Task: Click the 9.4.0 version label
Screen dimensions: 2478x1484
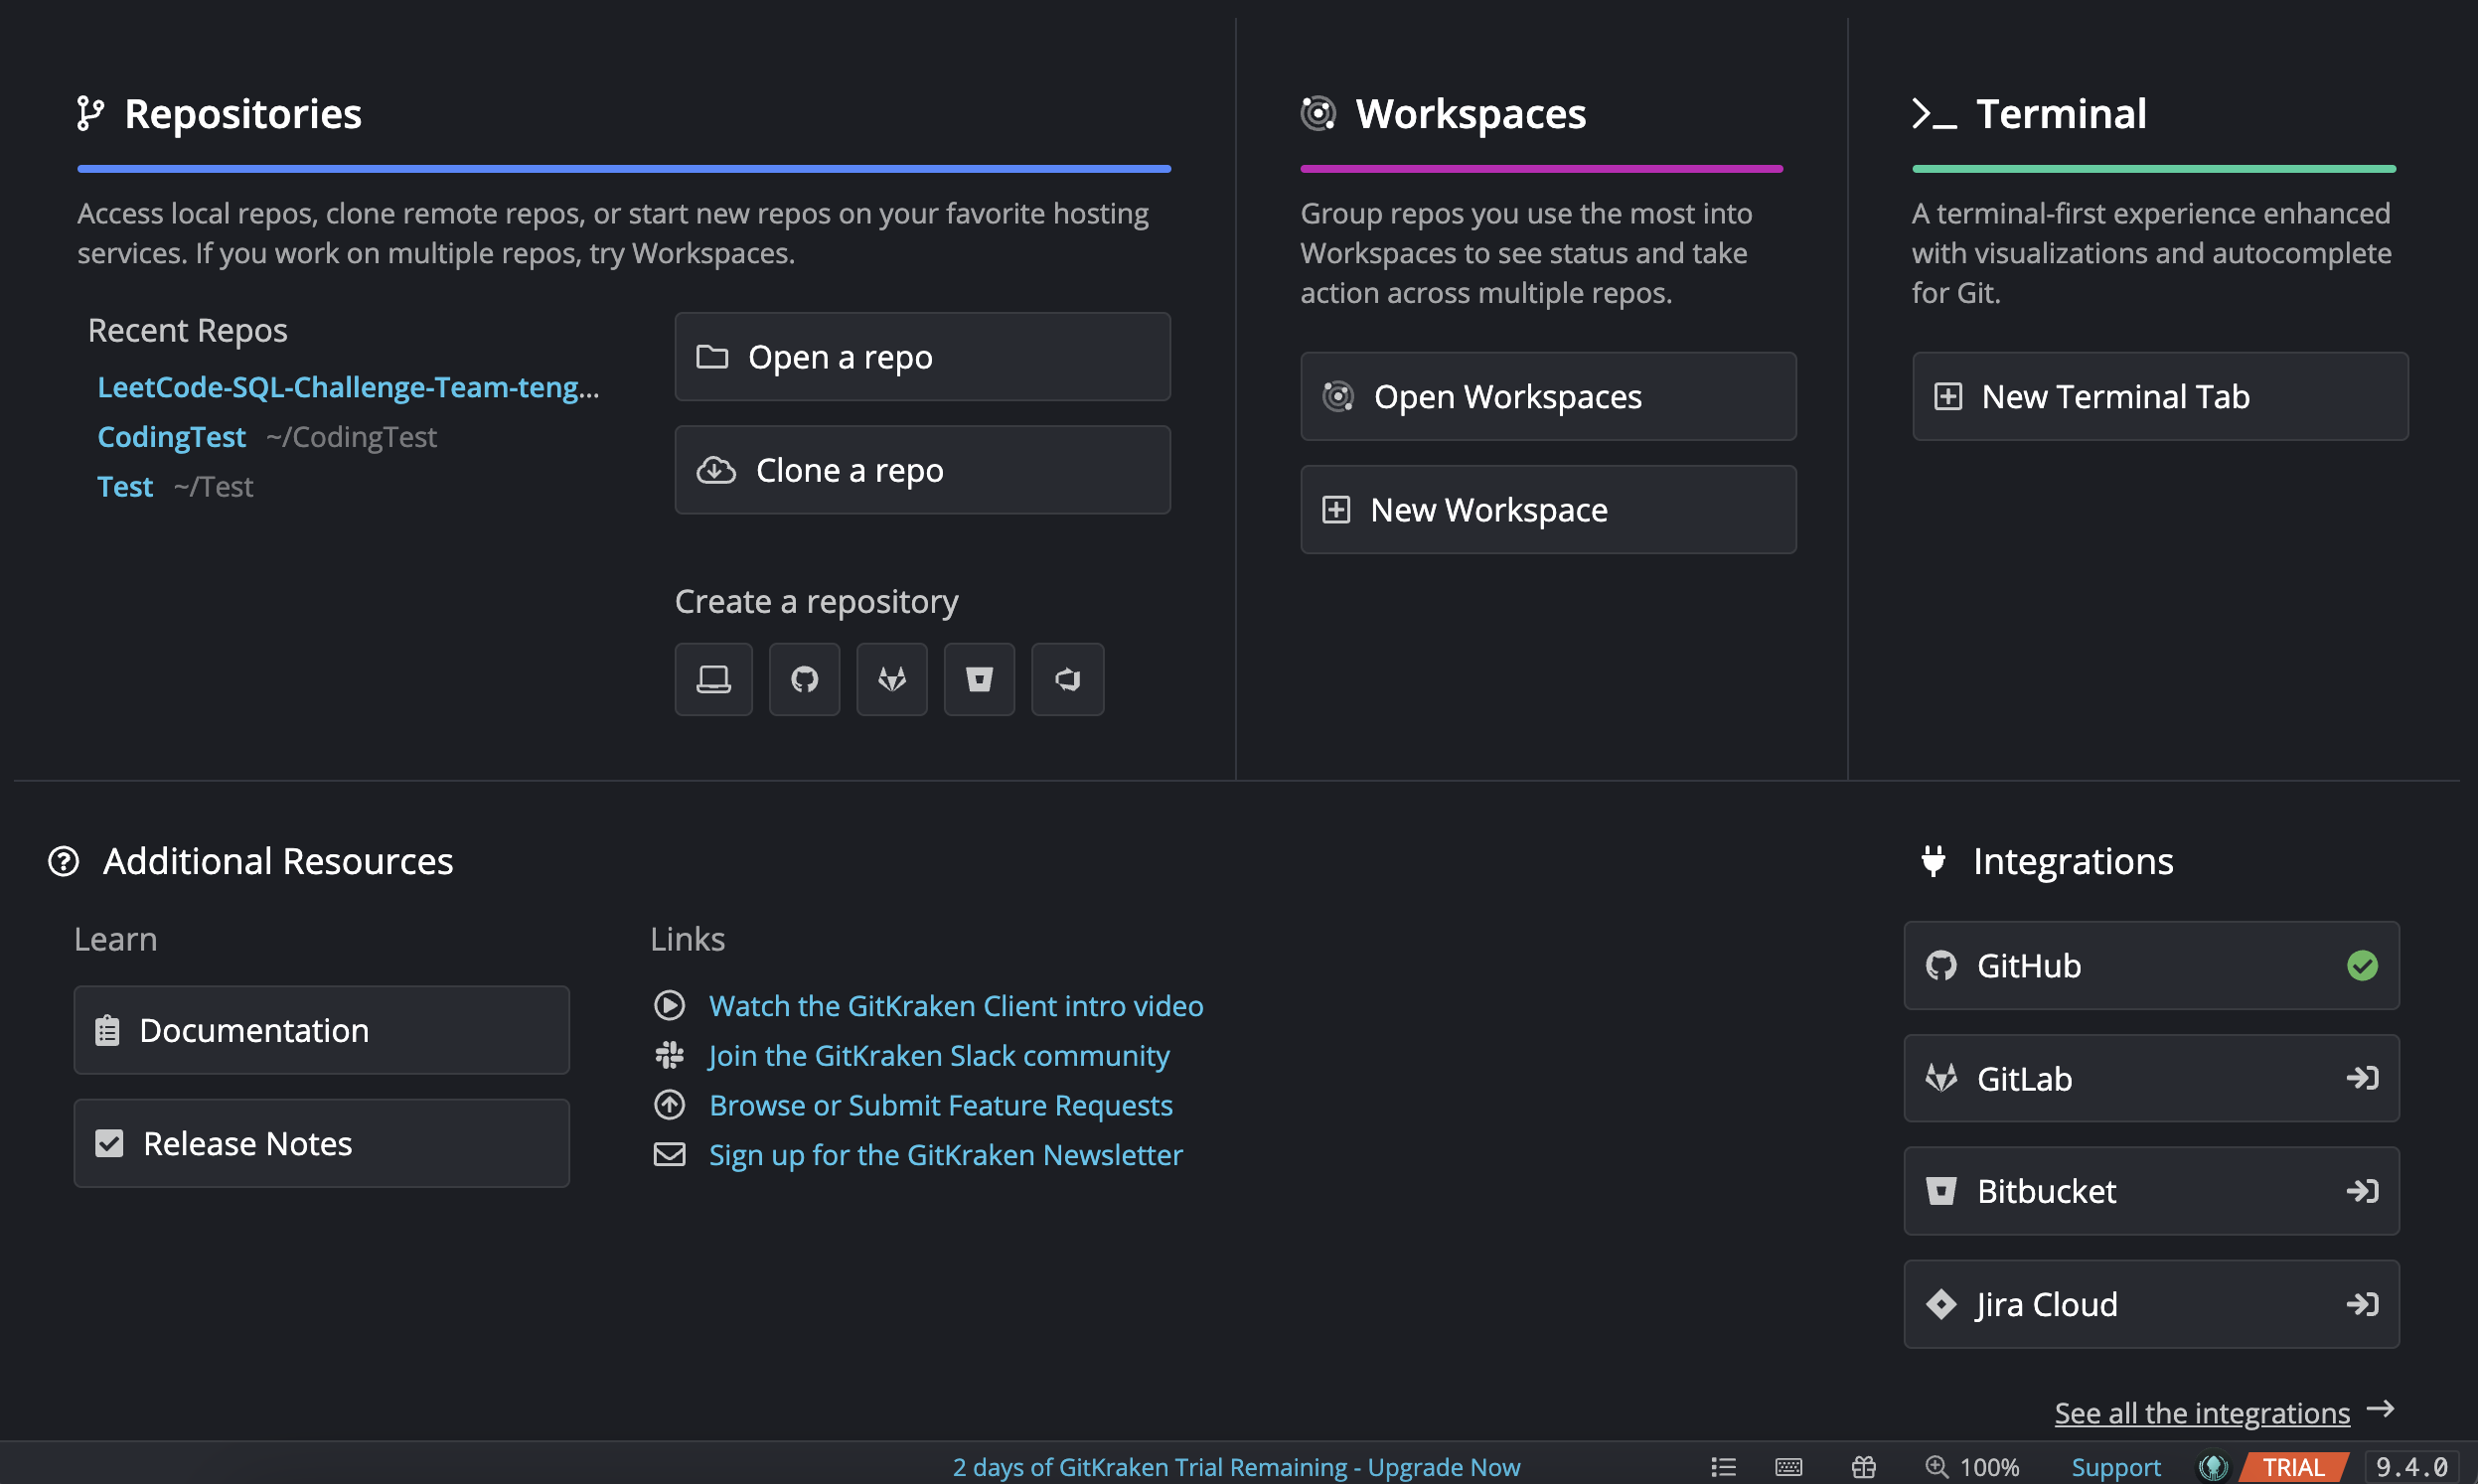Action: (x=2411, y=1467)
